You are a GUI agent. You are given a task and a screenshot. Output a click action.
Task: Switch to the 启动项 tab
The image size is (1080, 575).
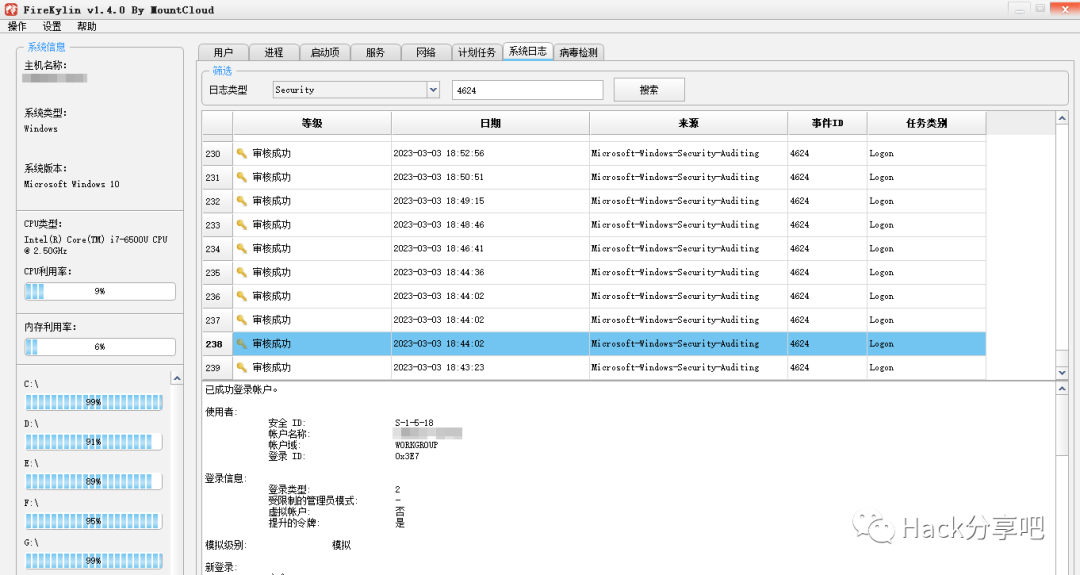click(325, 52)
